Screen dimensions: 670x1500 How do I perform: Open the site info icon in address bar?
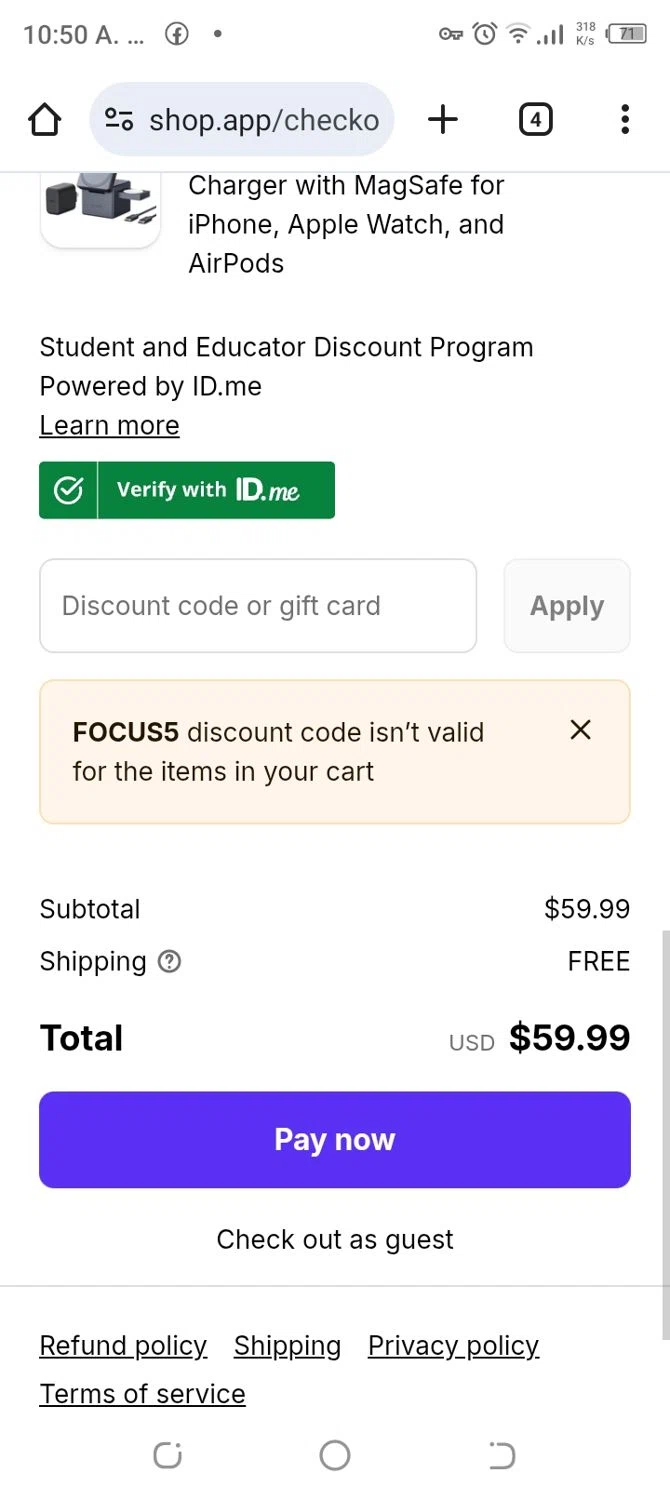click(119, 120)
